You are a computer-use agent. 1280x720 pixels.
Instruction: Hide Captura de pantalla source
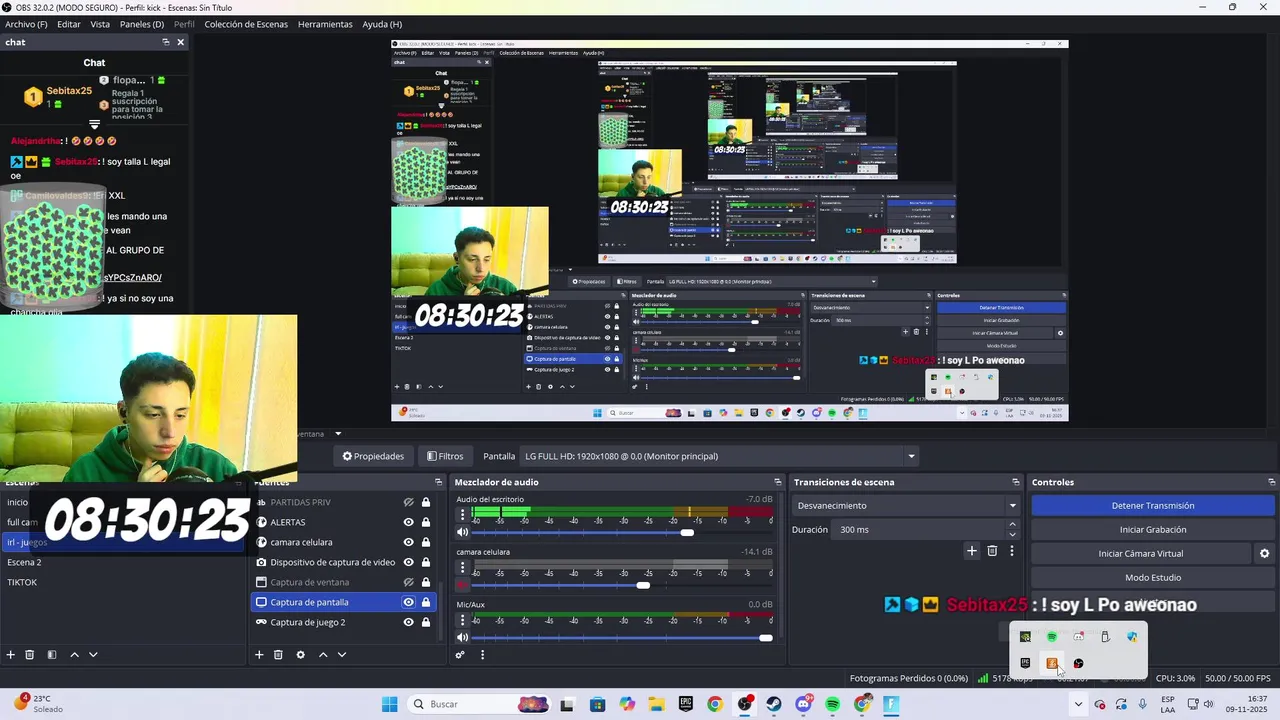[x=408, y=602]
